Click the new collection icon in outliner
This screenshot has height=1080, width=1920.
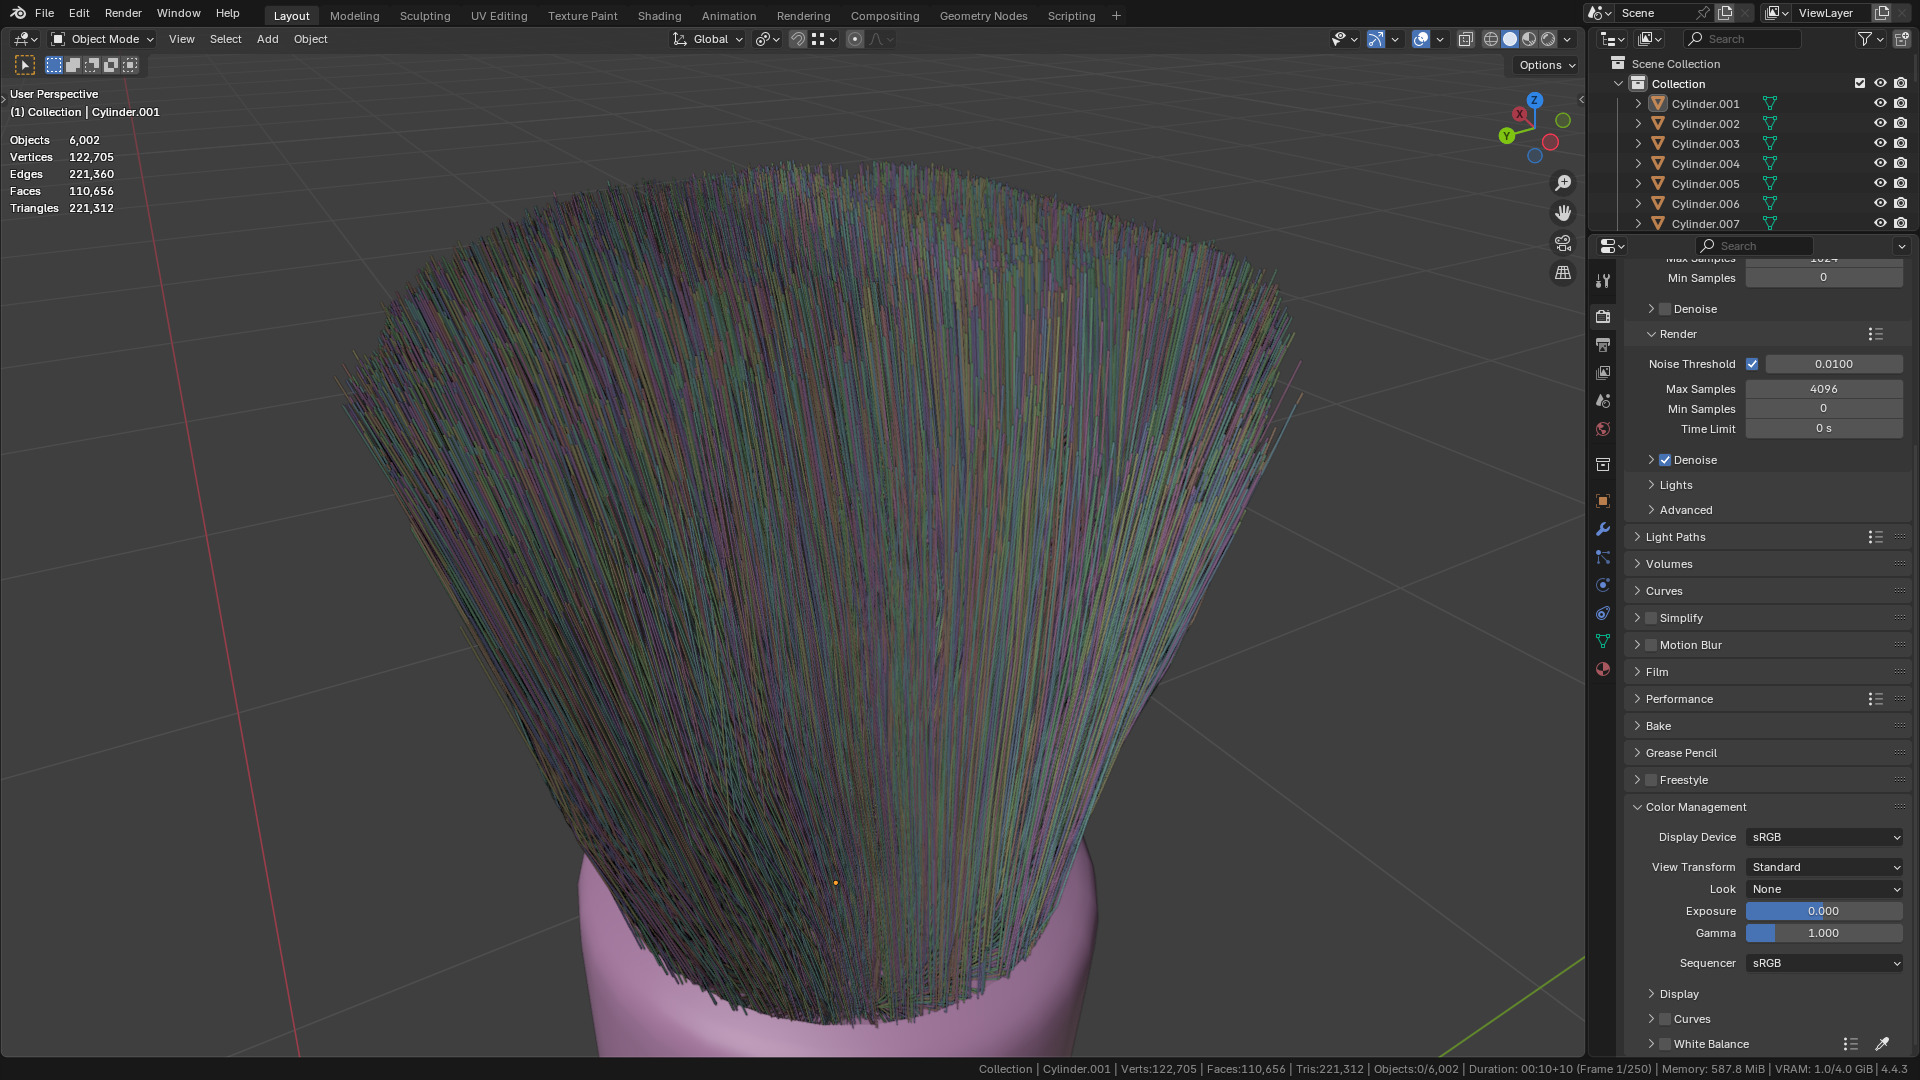click(1901, 39)
